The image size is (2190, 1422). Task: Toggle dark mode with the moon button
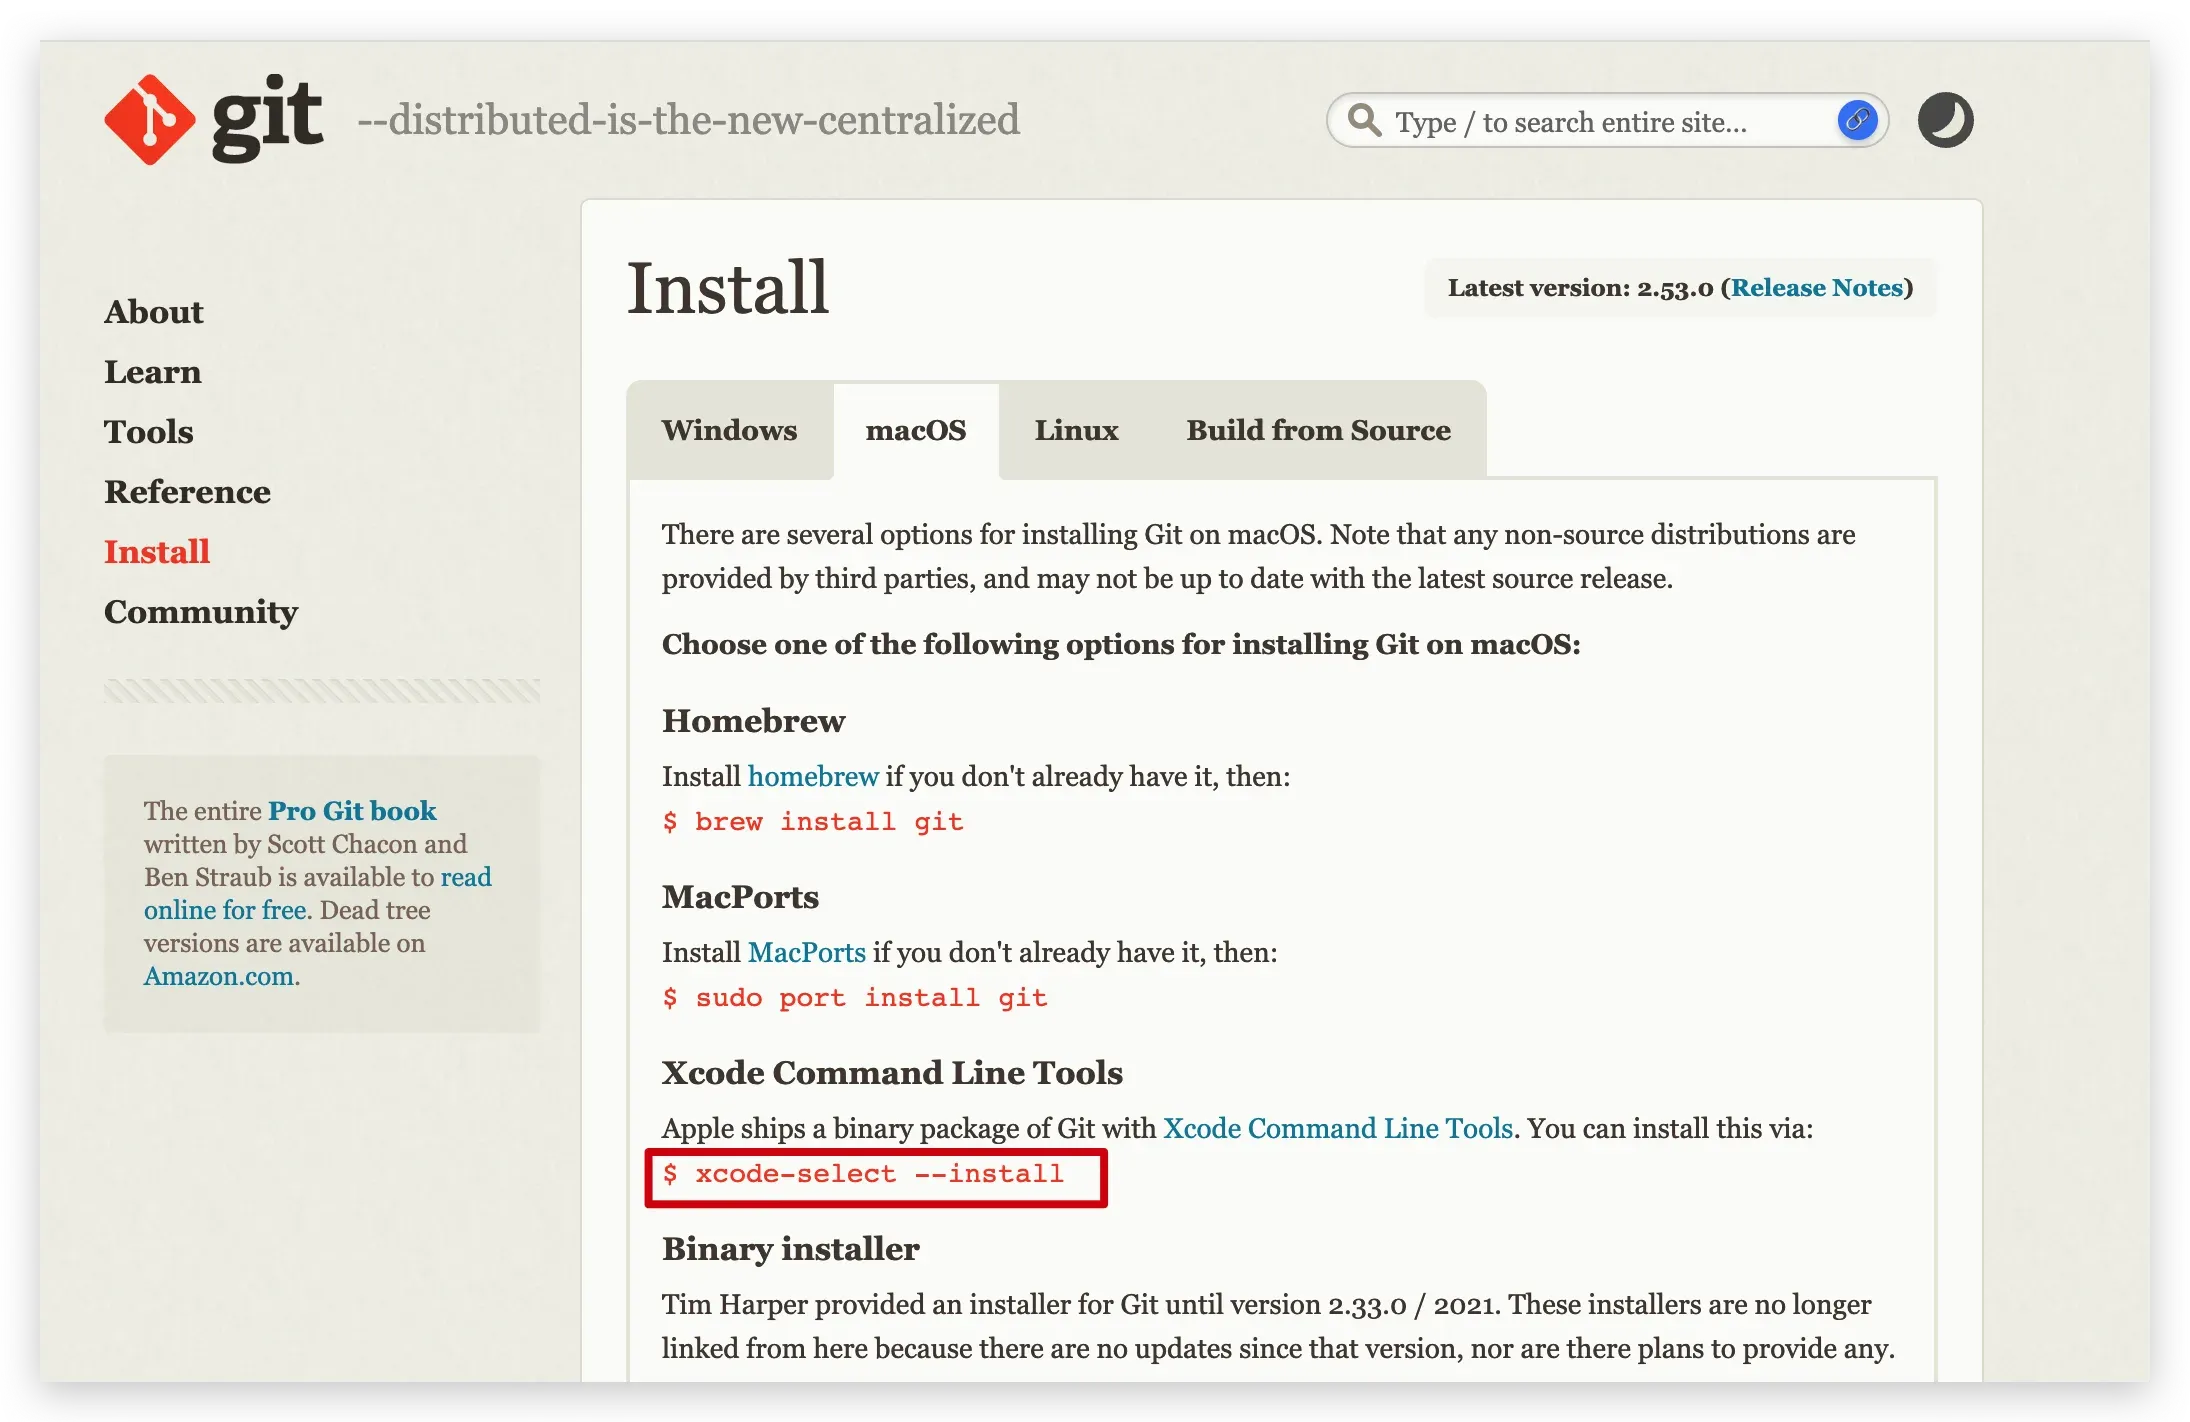coord(1945,120)
